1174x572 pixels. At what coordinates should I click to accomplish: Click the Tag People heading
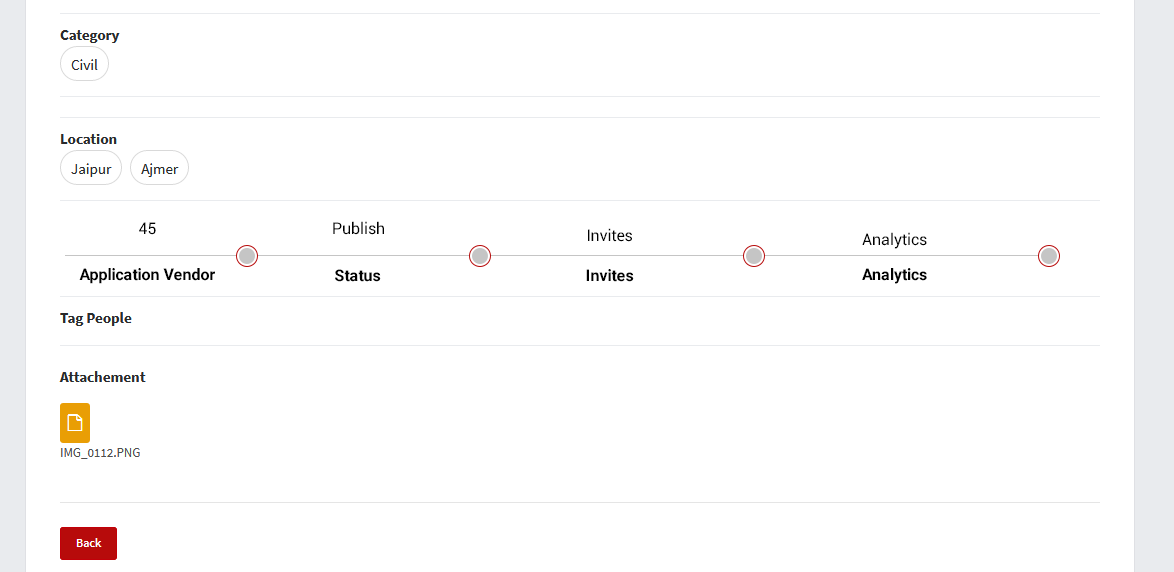tap(96, 319)
